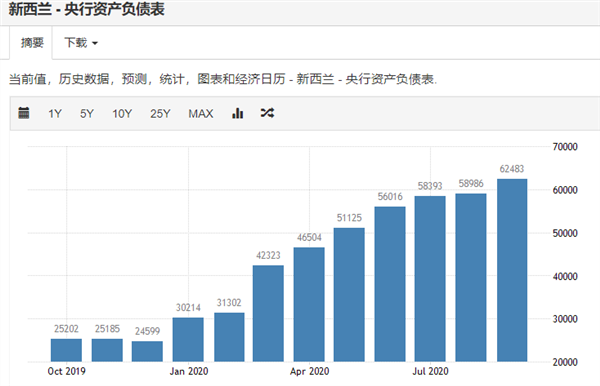Click the 51125 chart bar
The image size is (600, 386).
click(x=349, y=295)
